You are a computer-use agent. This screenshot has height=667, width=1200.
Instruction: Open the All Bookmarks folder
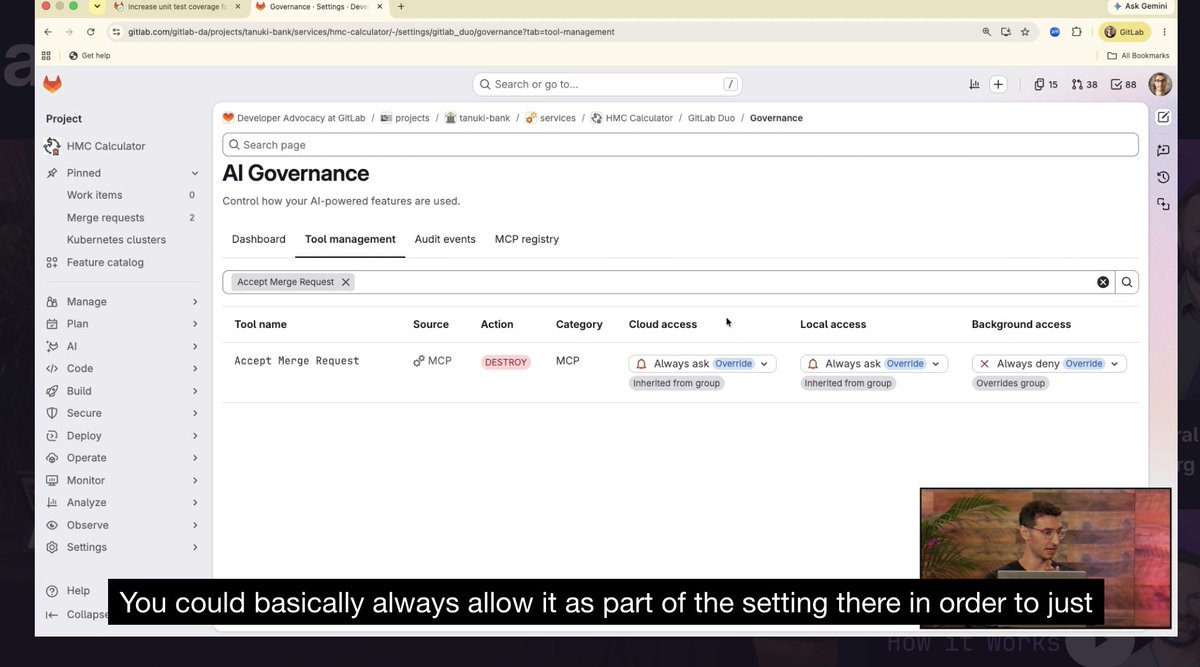tap(1138, 55)
